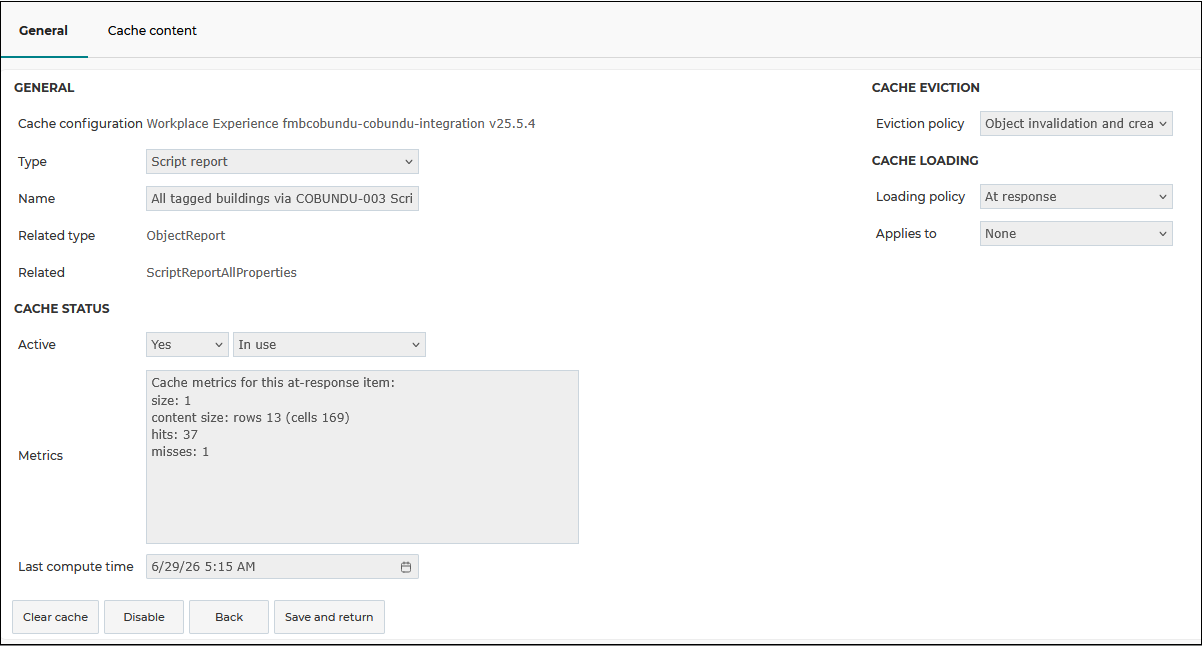Switch to the Cache content tab
Screen dimensions: 1202x646
(x=152, y=30)
